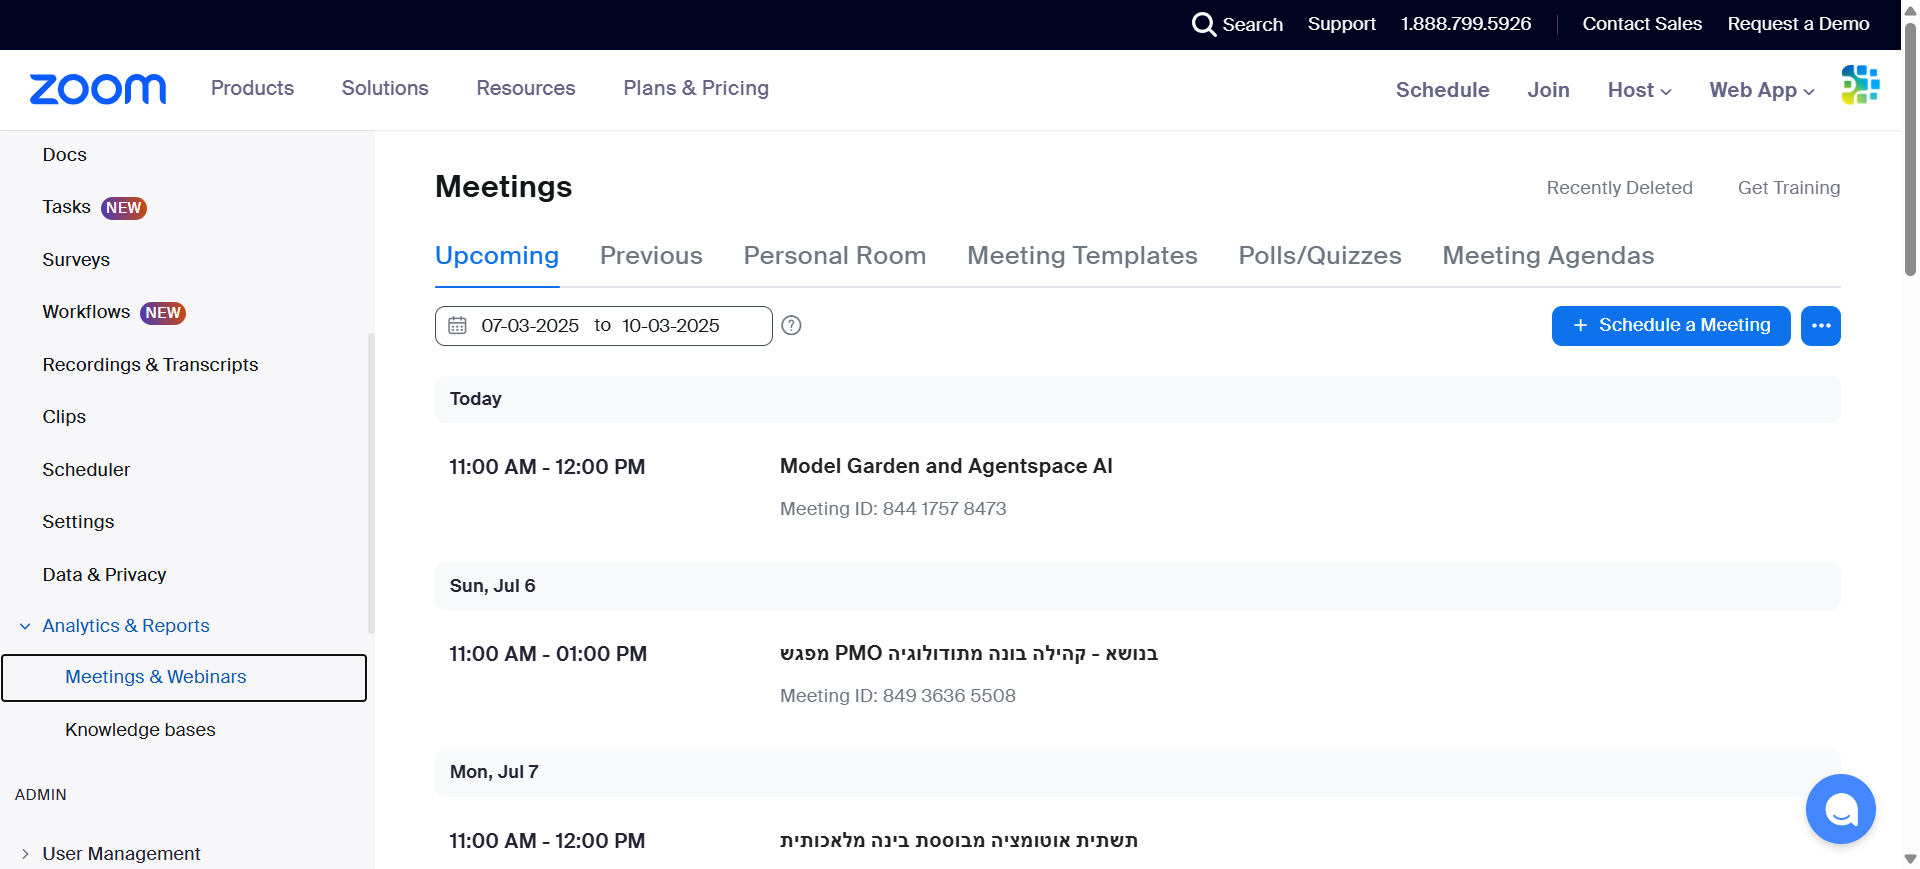The width and height of the screenshot is (1920, 869).
Task: Click the start date 07-03-2025 field
Action: (x=530, y=326)
